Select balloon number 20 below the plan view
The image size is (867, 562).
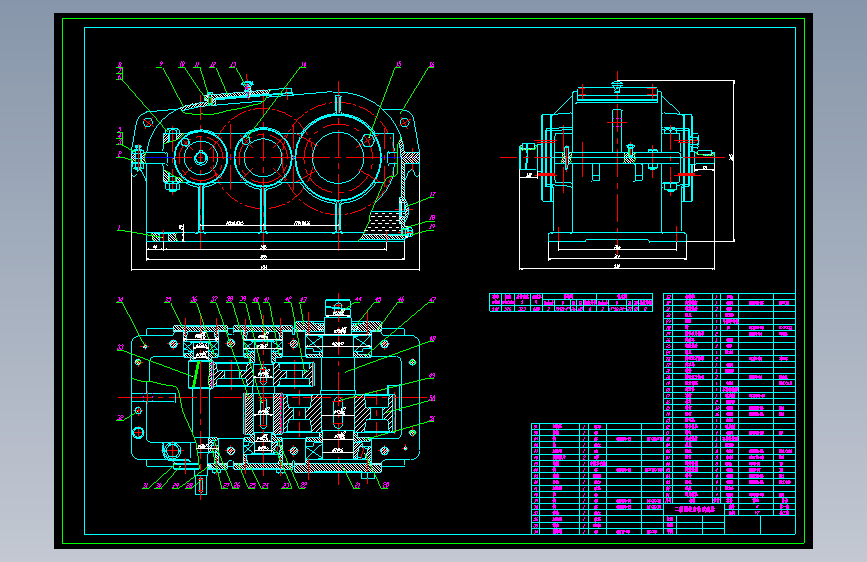click(x=385, y=485)
